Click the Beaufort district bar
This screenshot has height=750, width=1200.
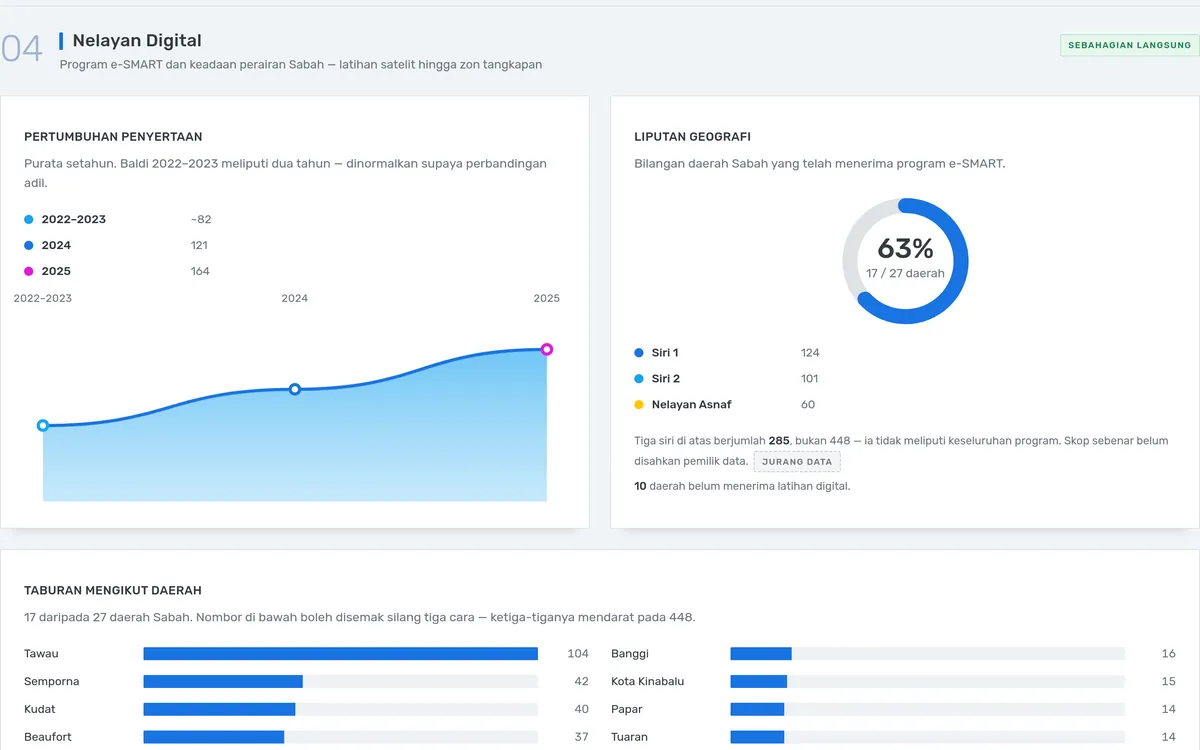click(341, 738)
